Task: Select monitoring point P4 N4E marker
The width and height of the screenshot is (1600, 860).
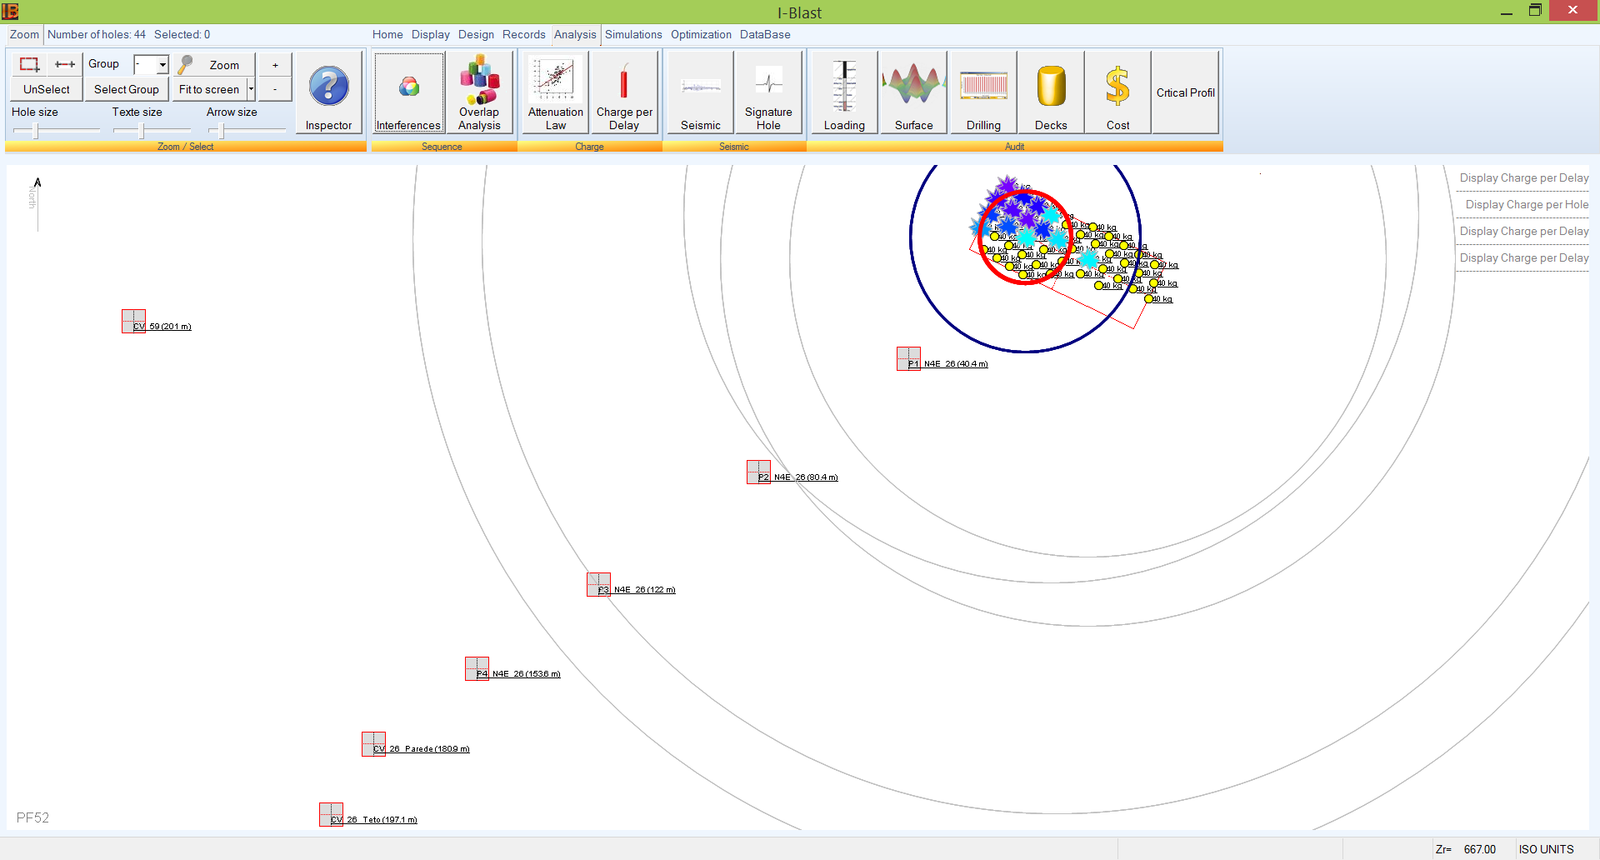Action: tap(477, 669)
